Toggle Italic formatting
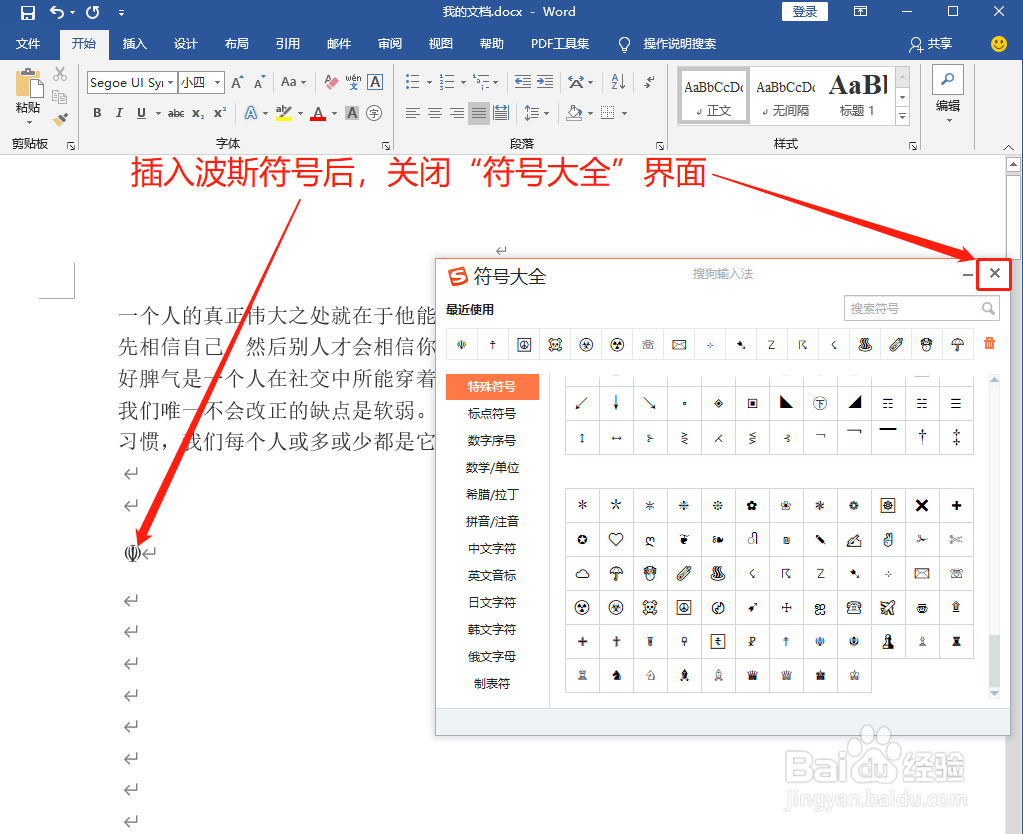 pos(119,113)
